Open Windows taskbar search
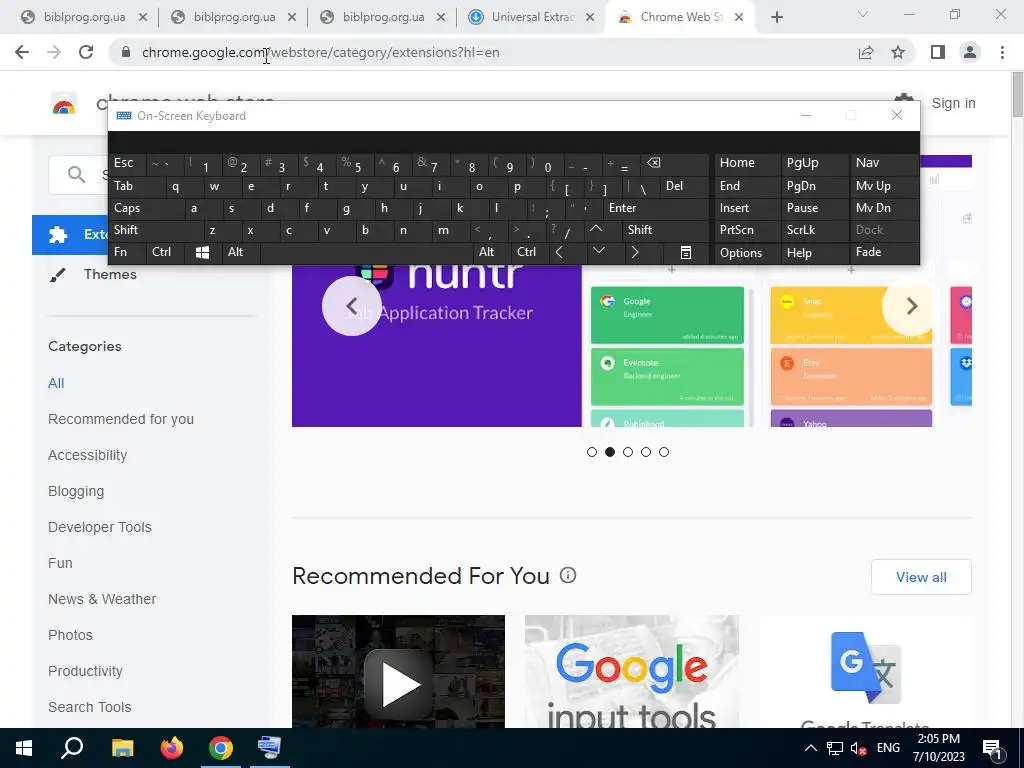The width and height of the screenshot is (1024, 768). point(72,748)
